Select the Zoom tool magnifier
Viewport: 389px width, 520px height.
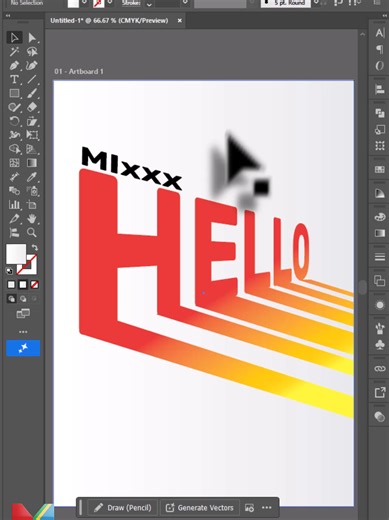point(32,233)
